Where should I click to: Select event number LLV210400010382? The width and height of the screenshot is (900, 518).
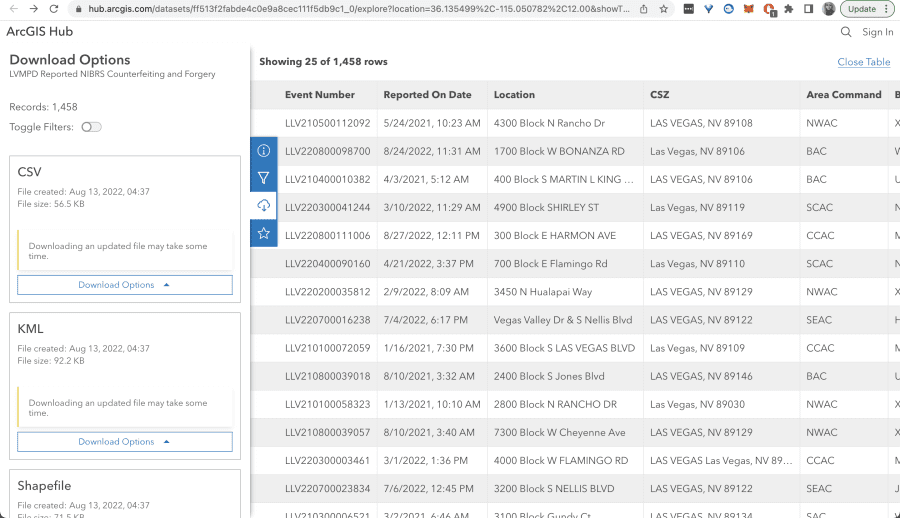327,179
